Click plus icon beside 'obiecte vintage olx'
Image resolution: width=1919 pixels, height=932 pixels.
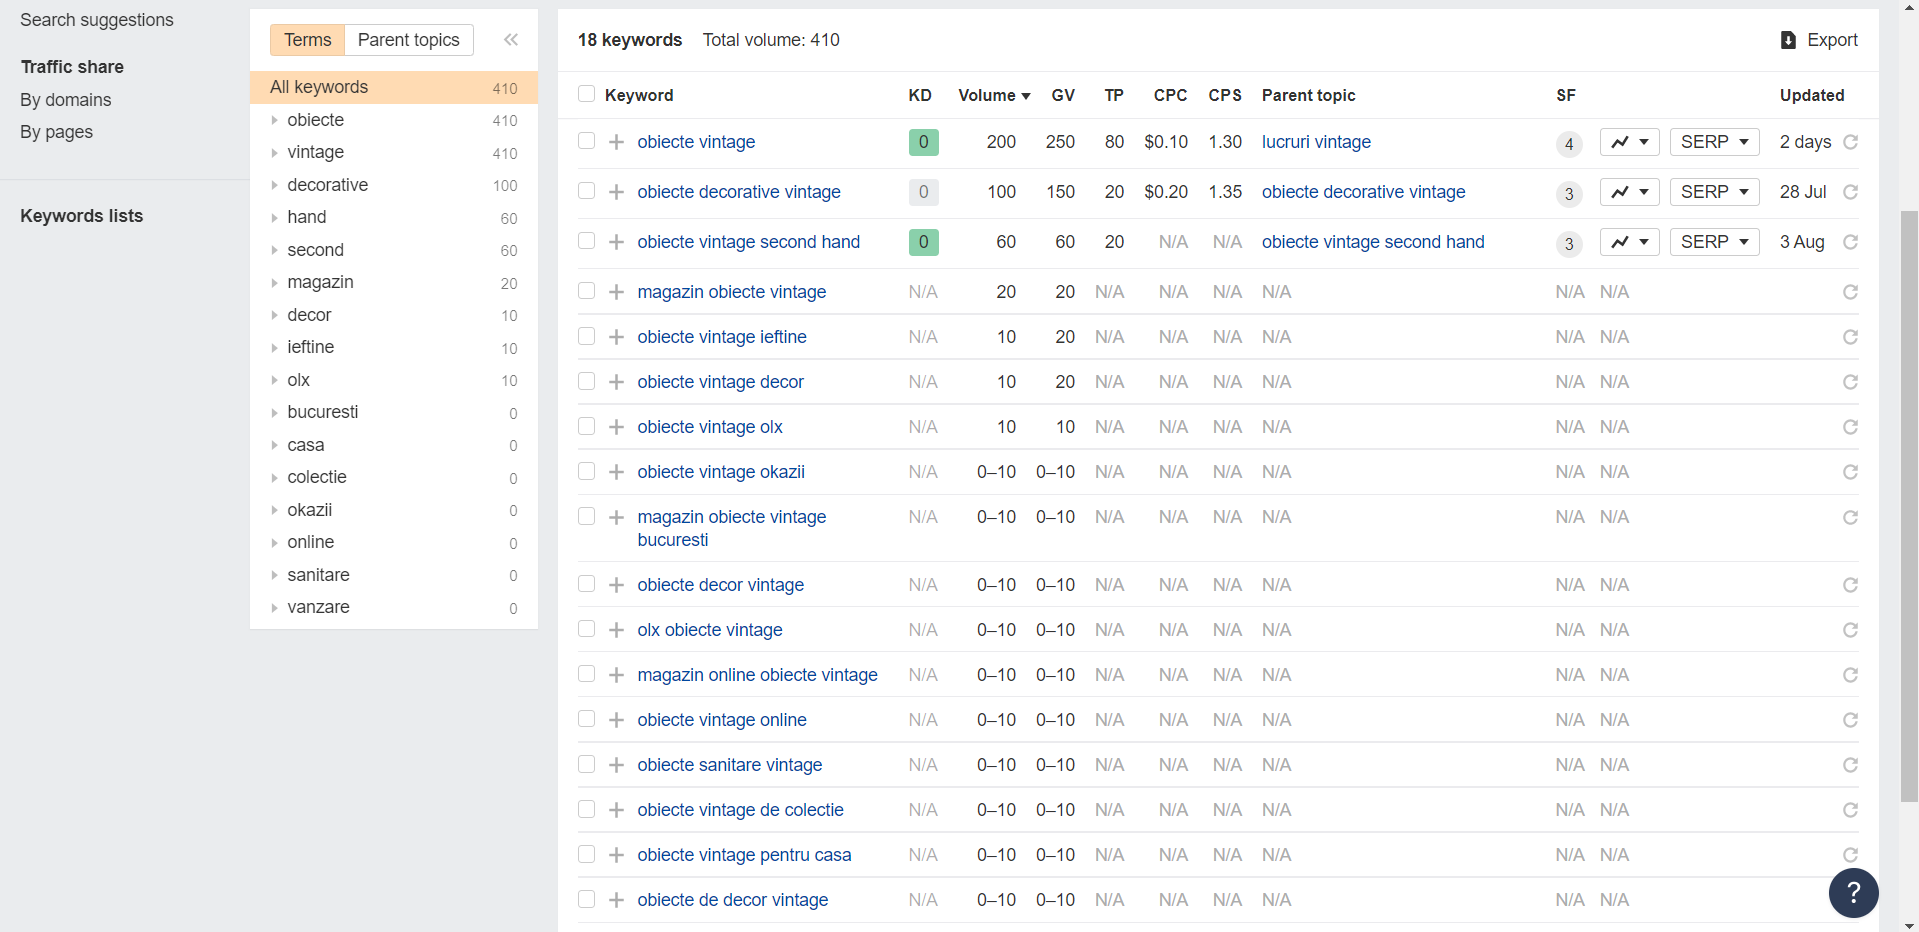[616, 427]
